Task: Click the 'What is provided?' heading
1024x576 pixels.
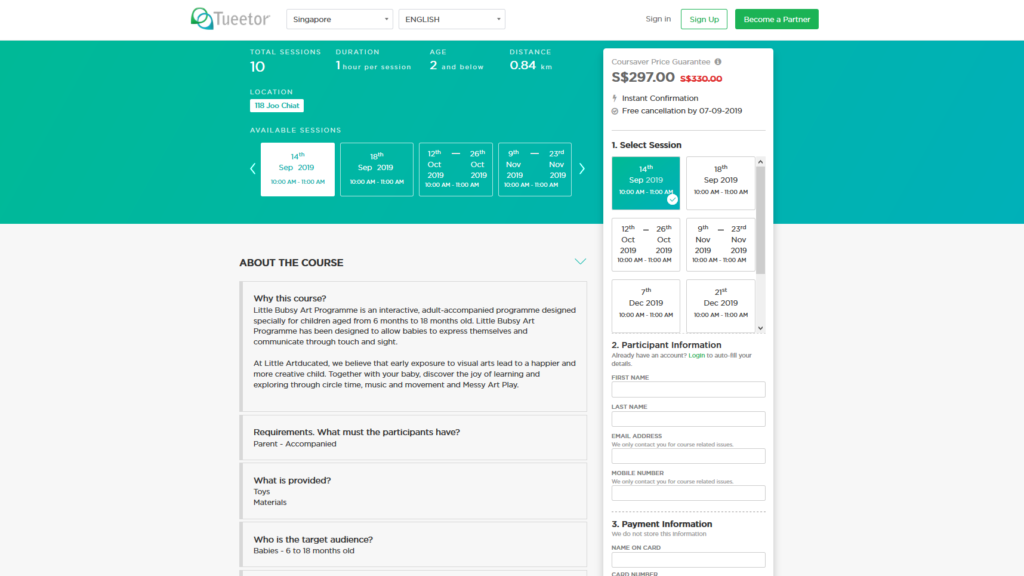Action: 292,480
